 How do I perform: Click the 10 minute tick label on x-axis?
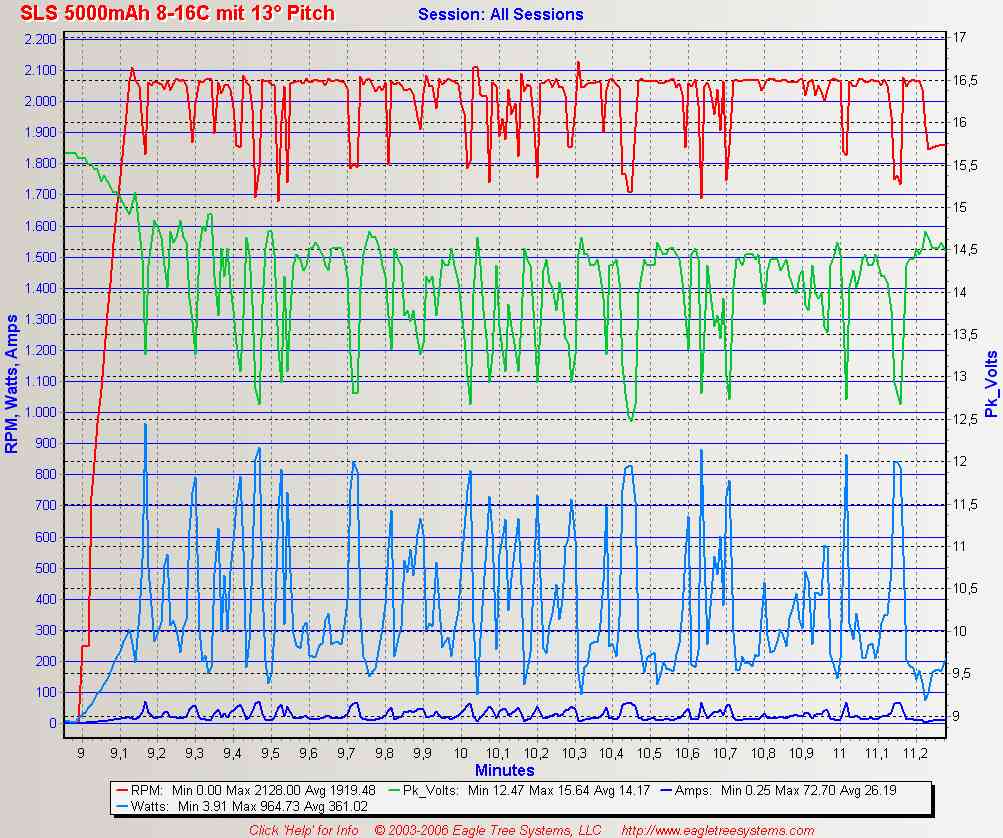(460, 752)
